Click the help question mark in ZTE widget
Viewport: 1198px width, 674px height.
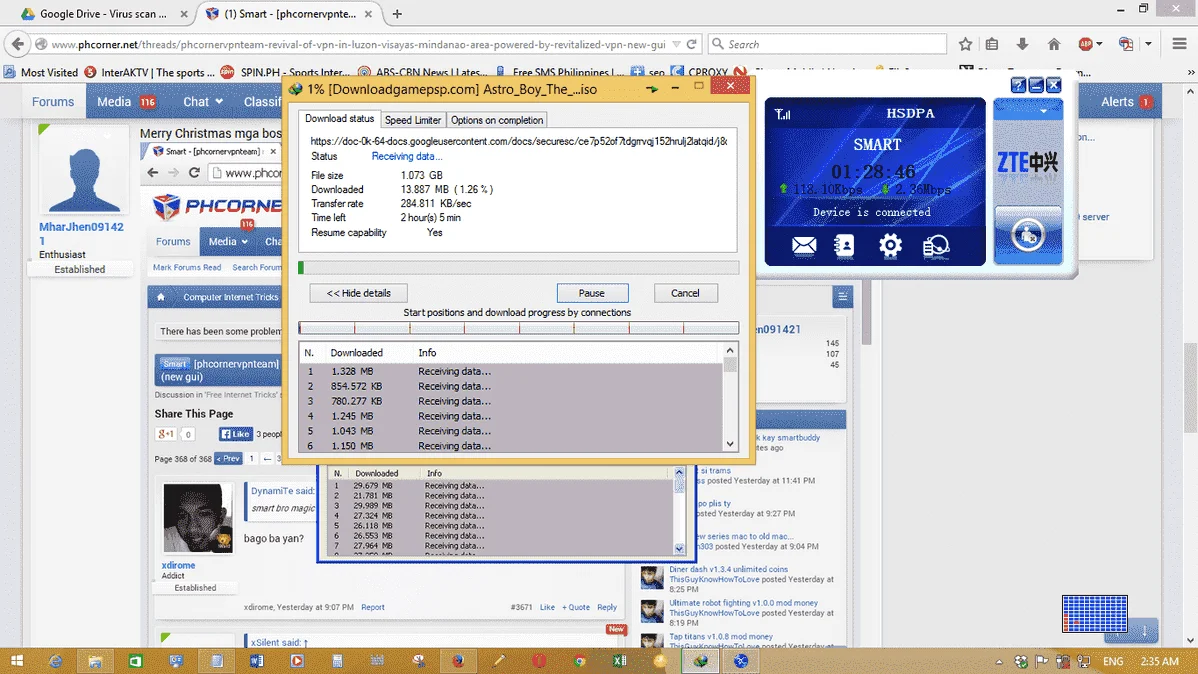[x=1018, y=86]
